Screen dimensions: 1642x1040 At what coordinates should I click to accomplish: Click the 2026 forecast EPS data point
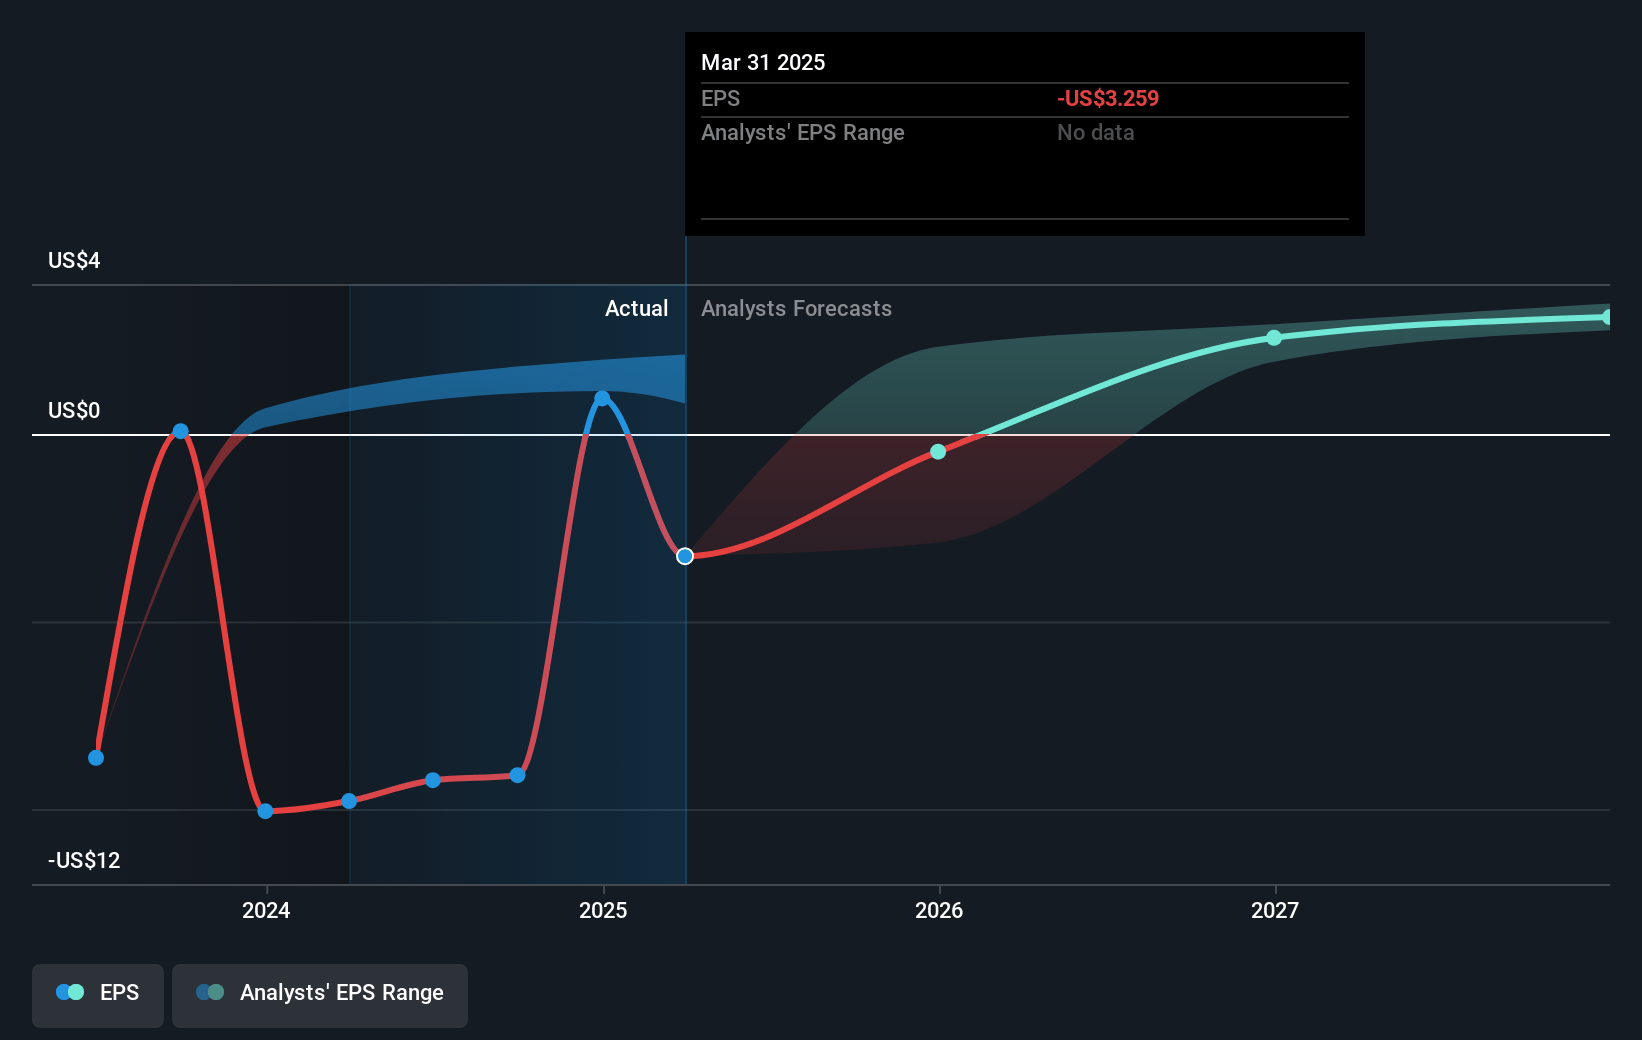click(938, 452)
